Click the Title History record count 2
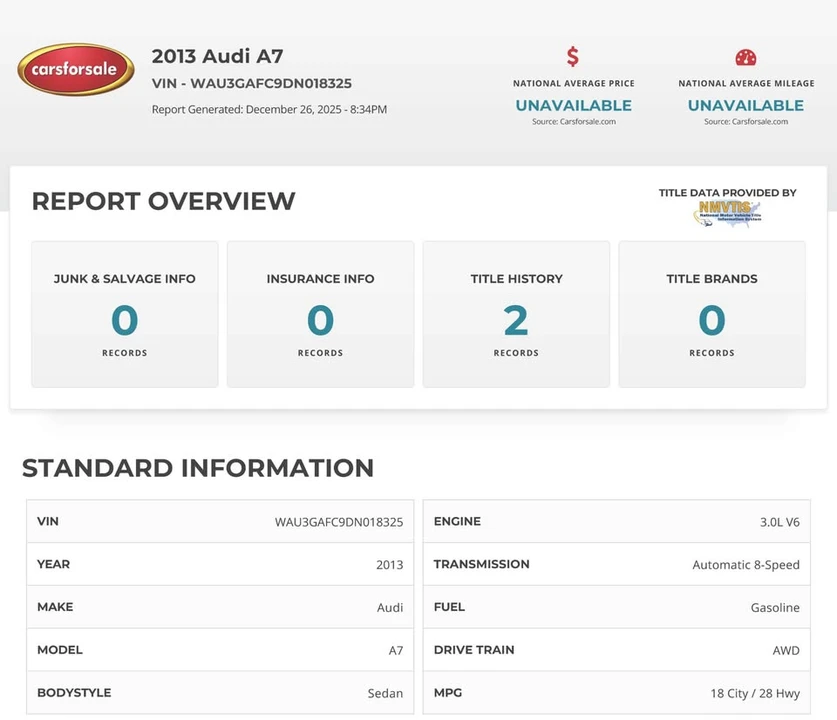Screen dimensions: 837x720 click(516, 320)
